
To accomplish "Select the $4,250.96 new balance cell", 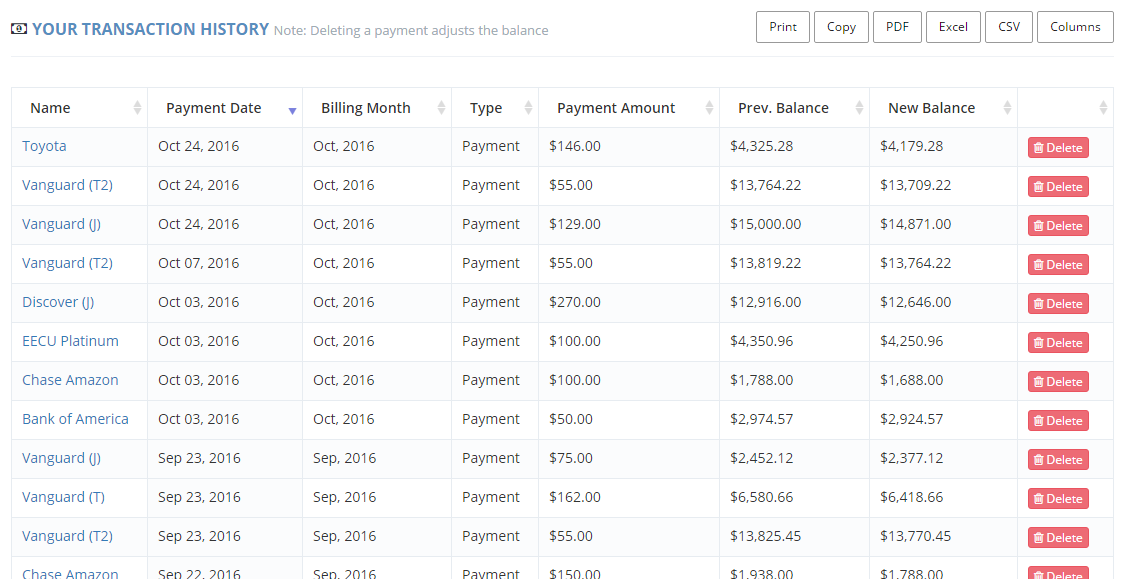I will (x=943, y=341).
